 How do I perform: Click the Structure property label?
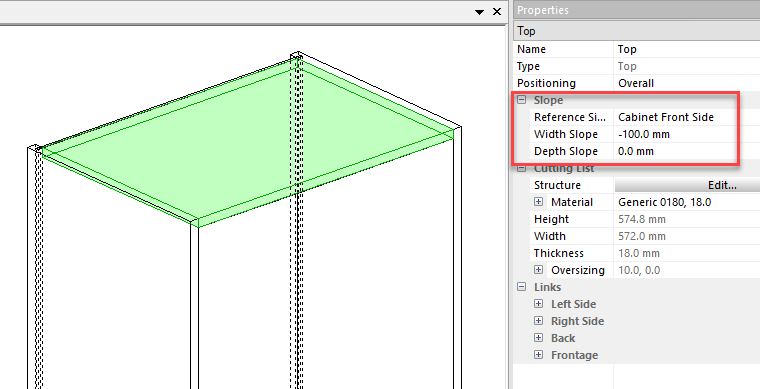click(x=557, y=185)
